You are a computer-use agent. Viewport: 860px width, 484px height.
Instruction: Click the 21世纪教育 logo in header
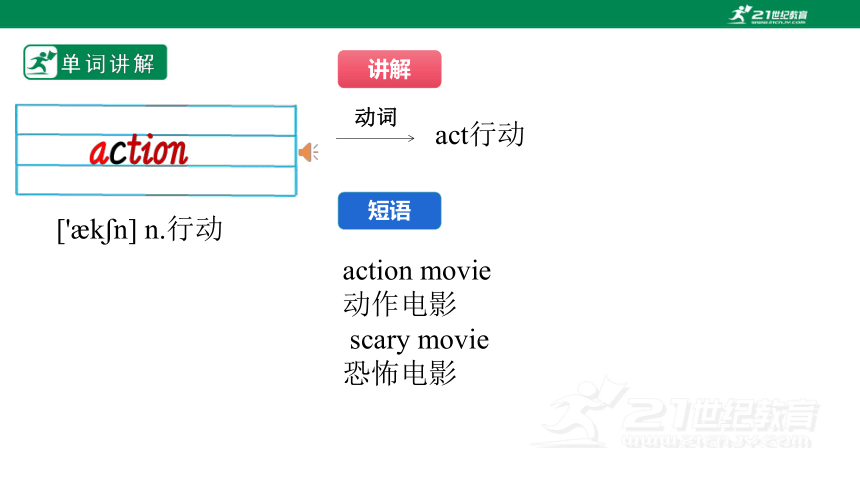tap(767, 15)
